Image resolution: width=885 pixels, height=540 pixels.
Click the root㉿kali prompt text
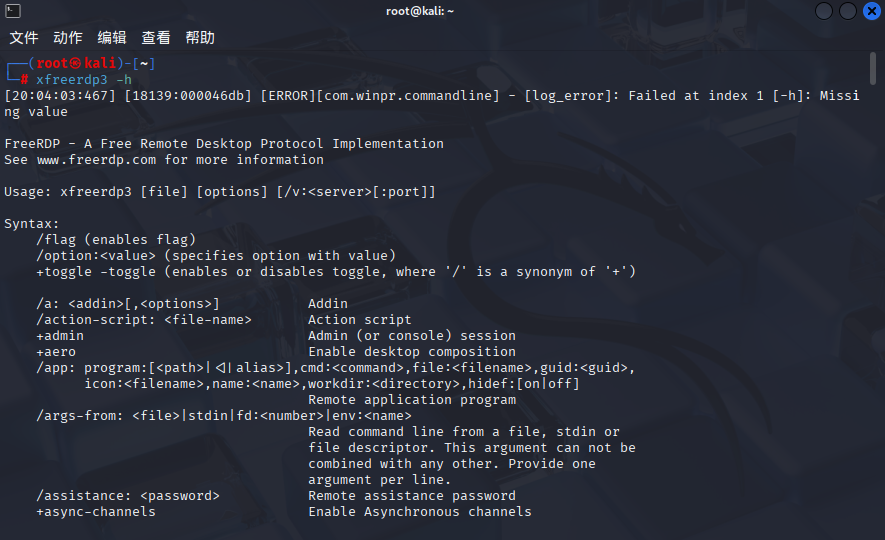76,63
